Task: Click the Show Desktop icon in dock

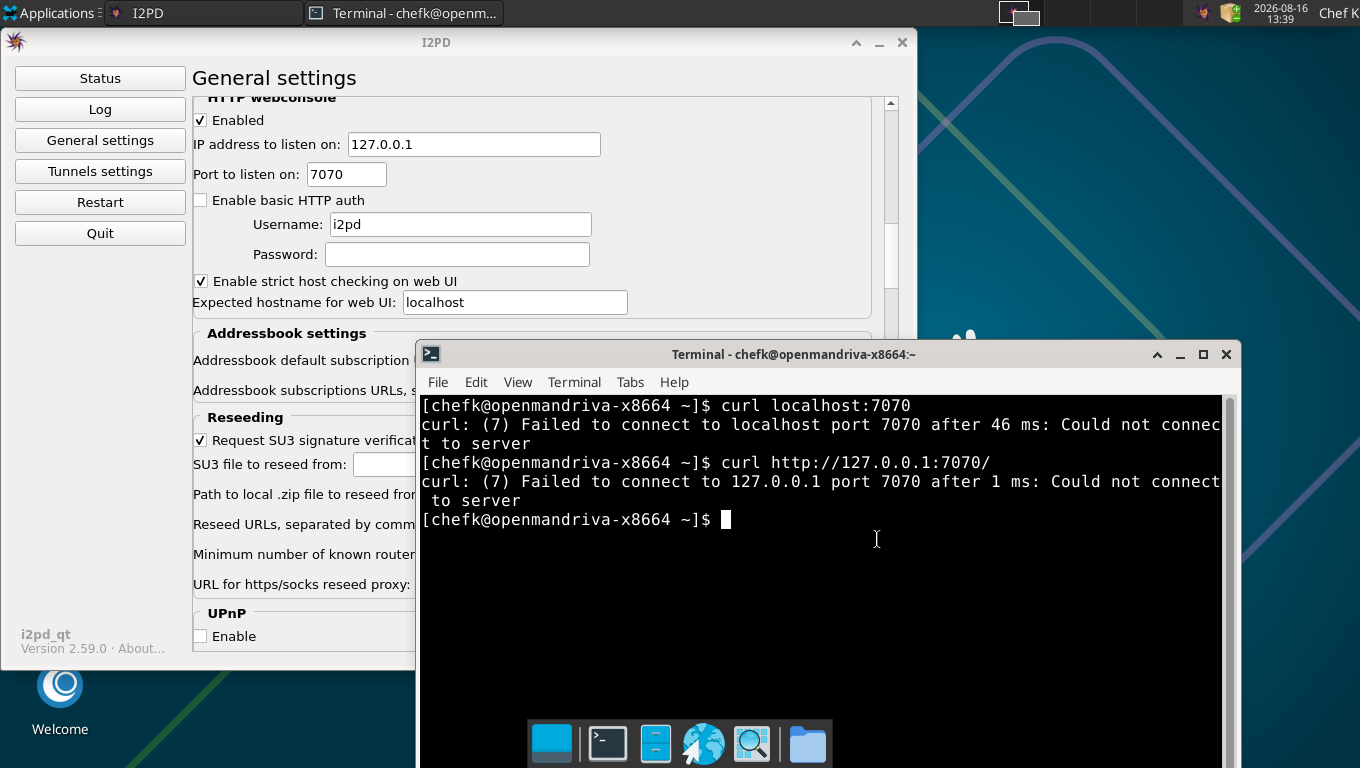Action: point(552,744)
